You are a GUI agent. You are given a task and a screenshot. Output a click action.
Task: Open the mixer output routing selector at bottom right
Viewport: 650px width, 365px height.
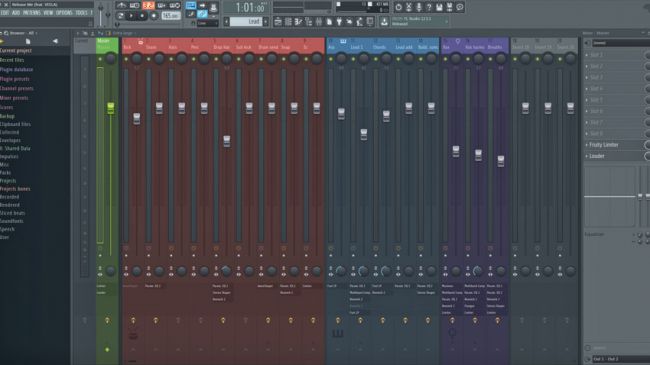pyautogui.click(x=620, y=359)
